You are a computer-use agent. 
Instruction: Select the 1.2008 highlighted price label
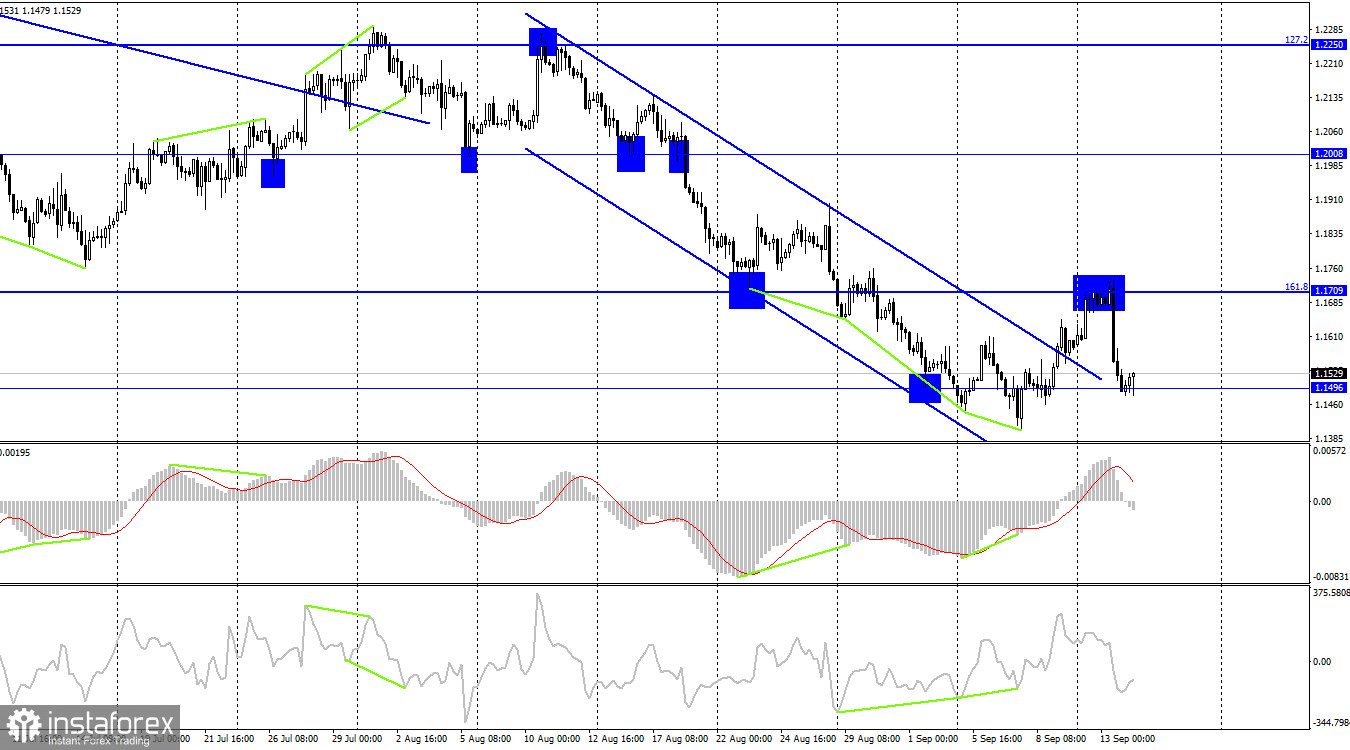pos(1329,154)
